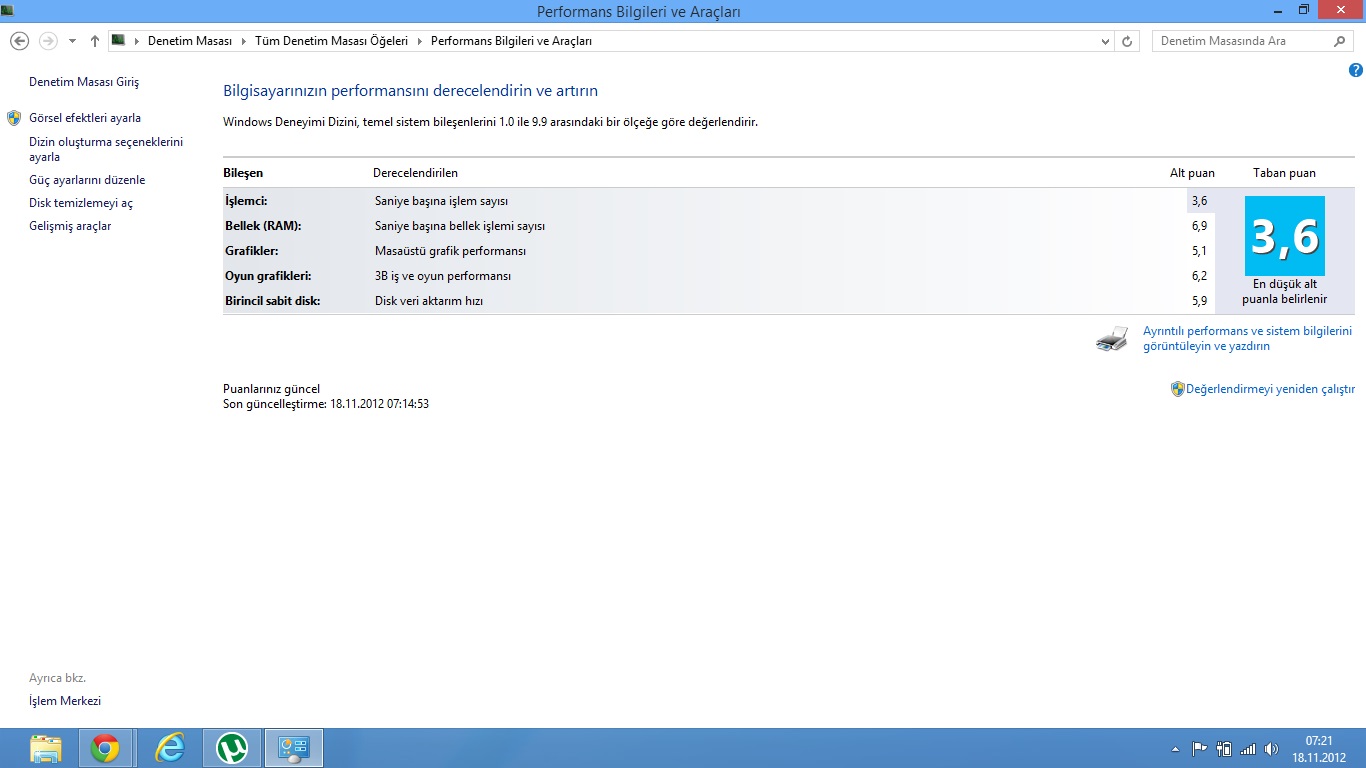The width and height of the screenshot is (1366, 768).
Task: Click the window system icon in title bar
Action: [8, 9]
